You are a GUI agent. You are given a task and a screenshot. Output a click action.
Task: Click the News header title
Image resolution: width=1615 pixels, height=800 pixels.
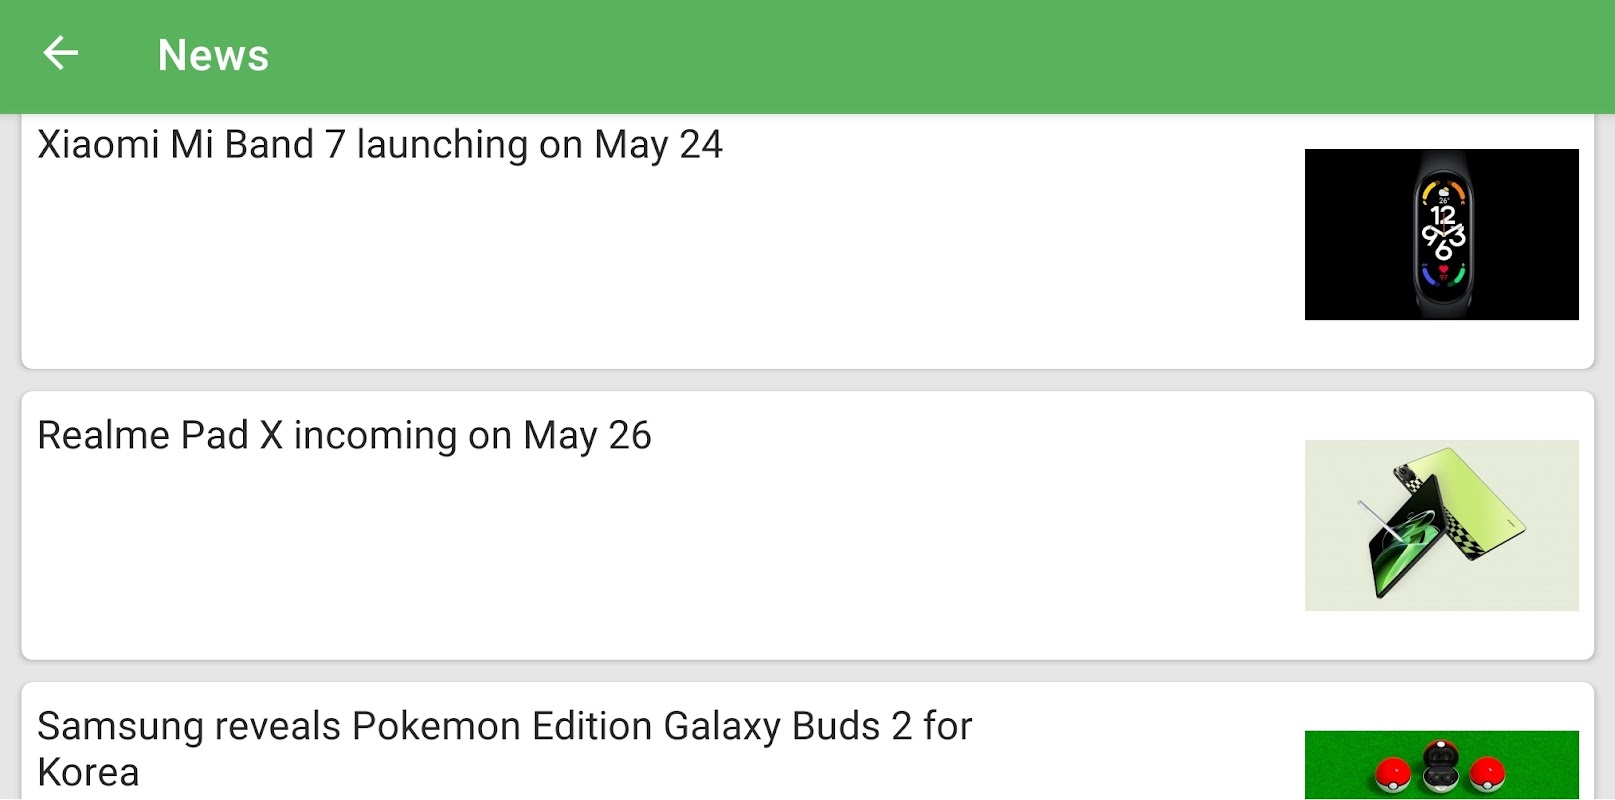[213, 55]
